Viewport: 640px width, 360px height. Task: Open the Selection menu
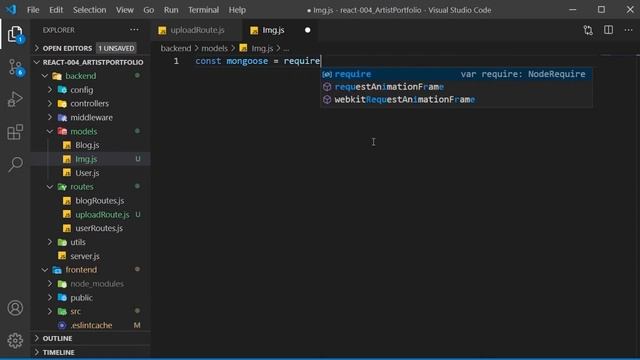89,10
